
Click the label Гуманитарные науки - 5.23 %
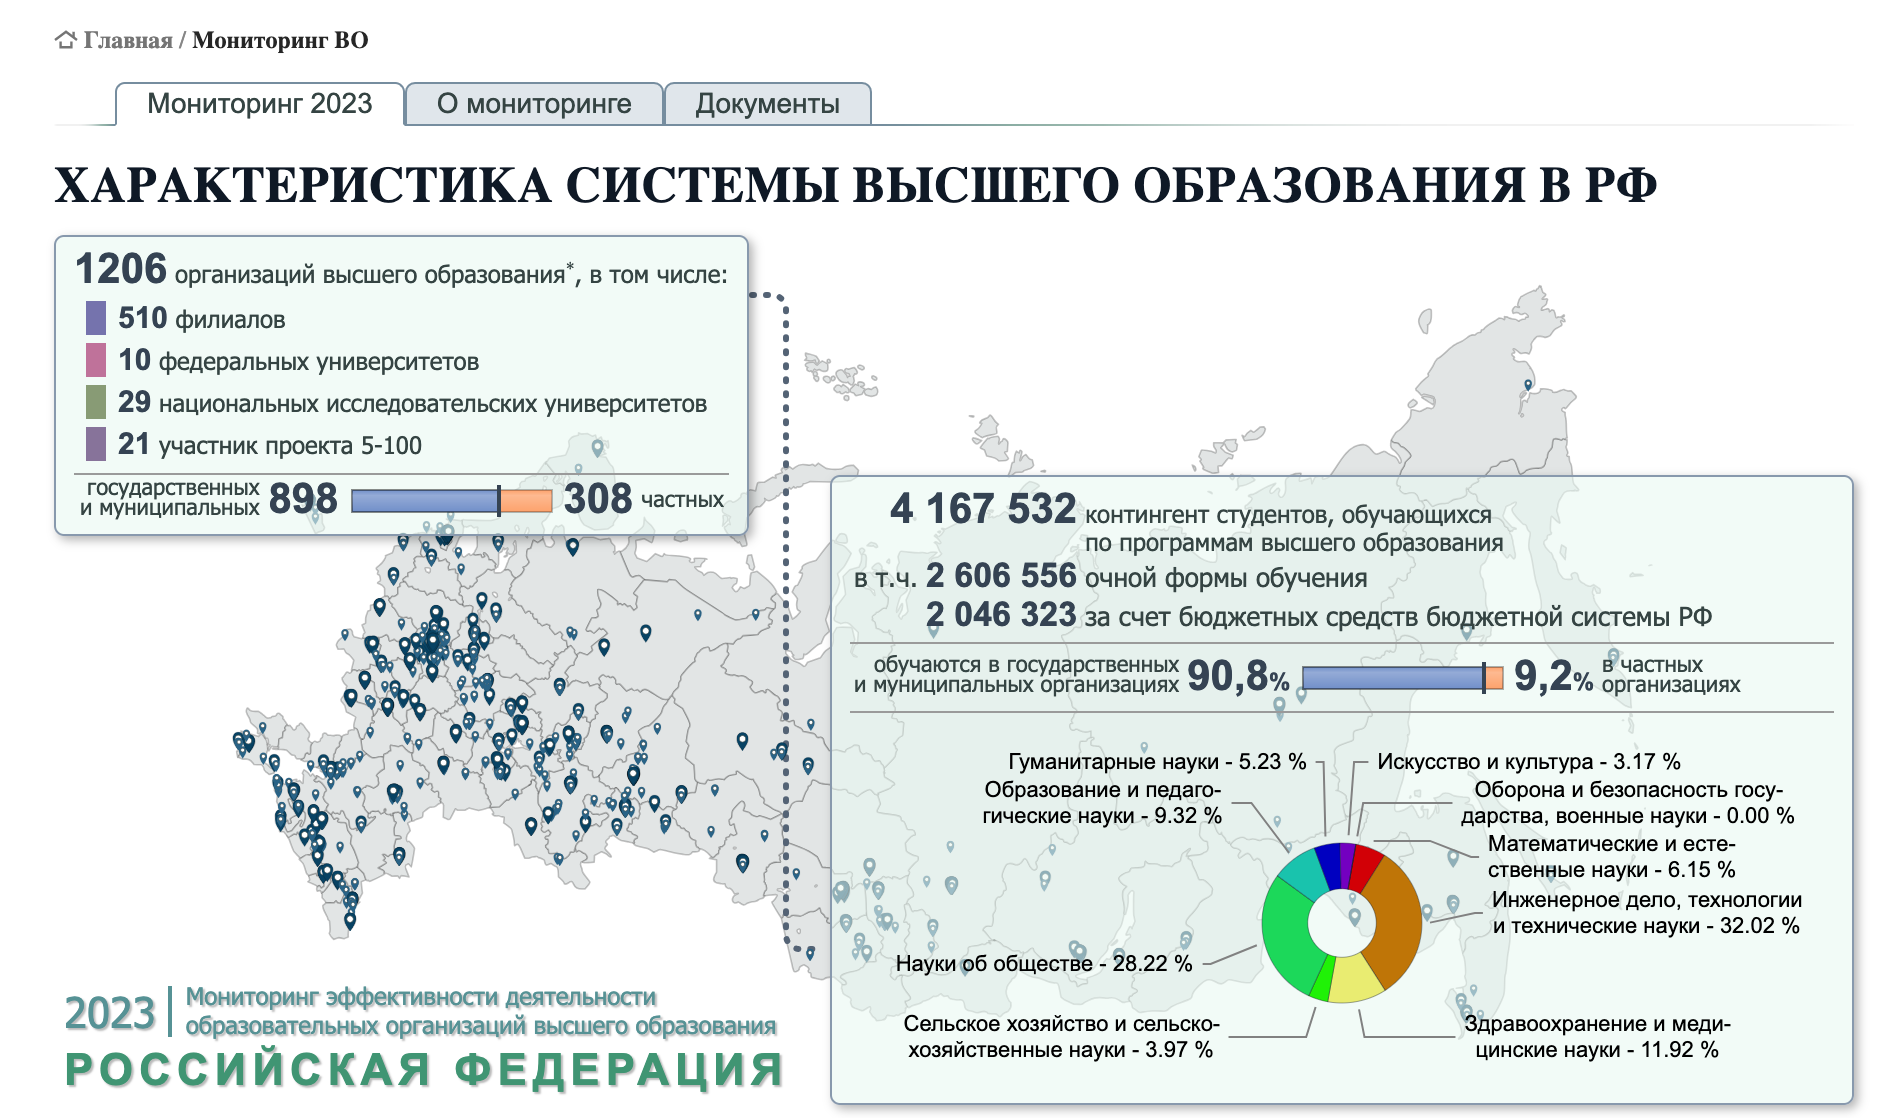click(1157, 762)
